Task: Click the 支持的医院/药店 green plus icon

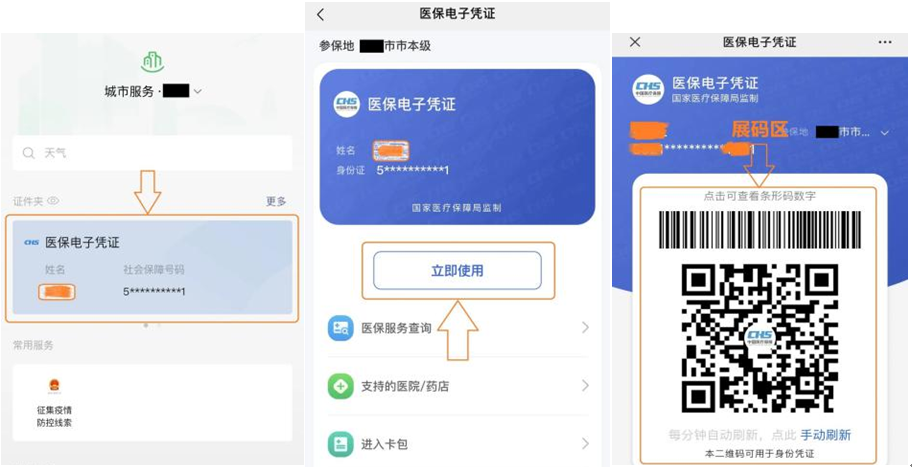Action: click(340, 386)
